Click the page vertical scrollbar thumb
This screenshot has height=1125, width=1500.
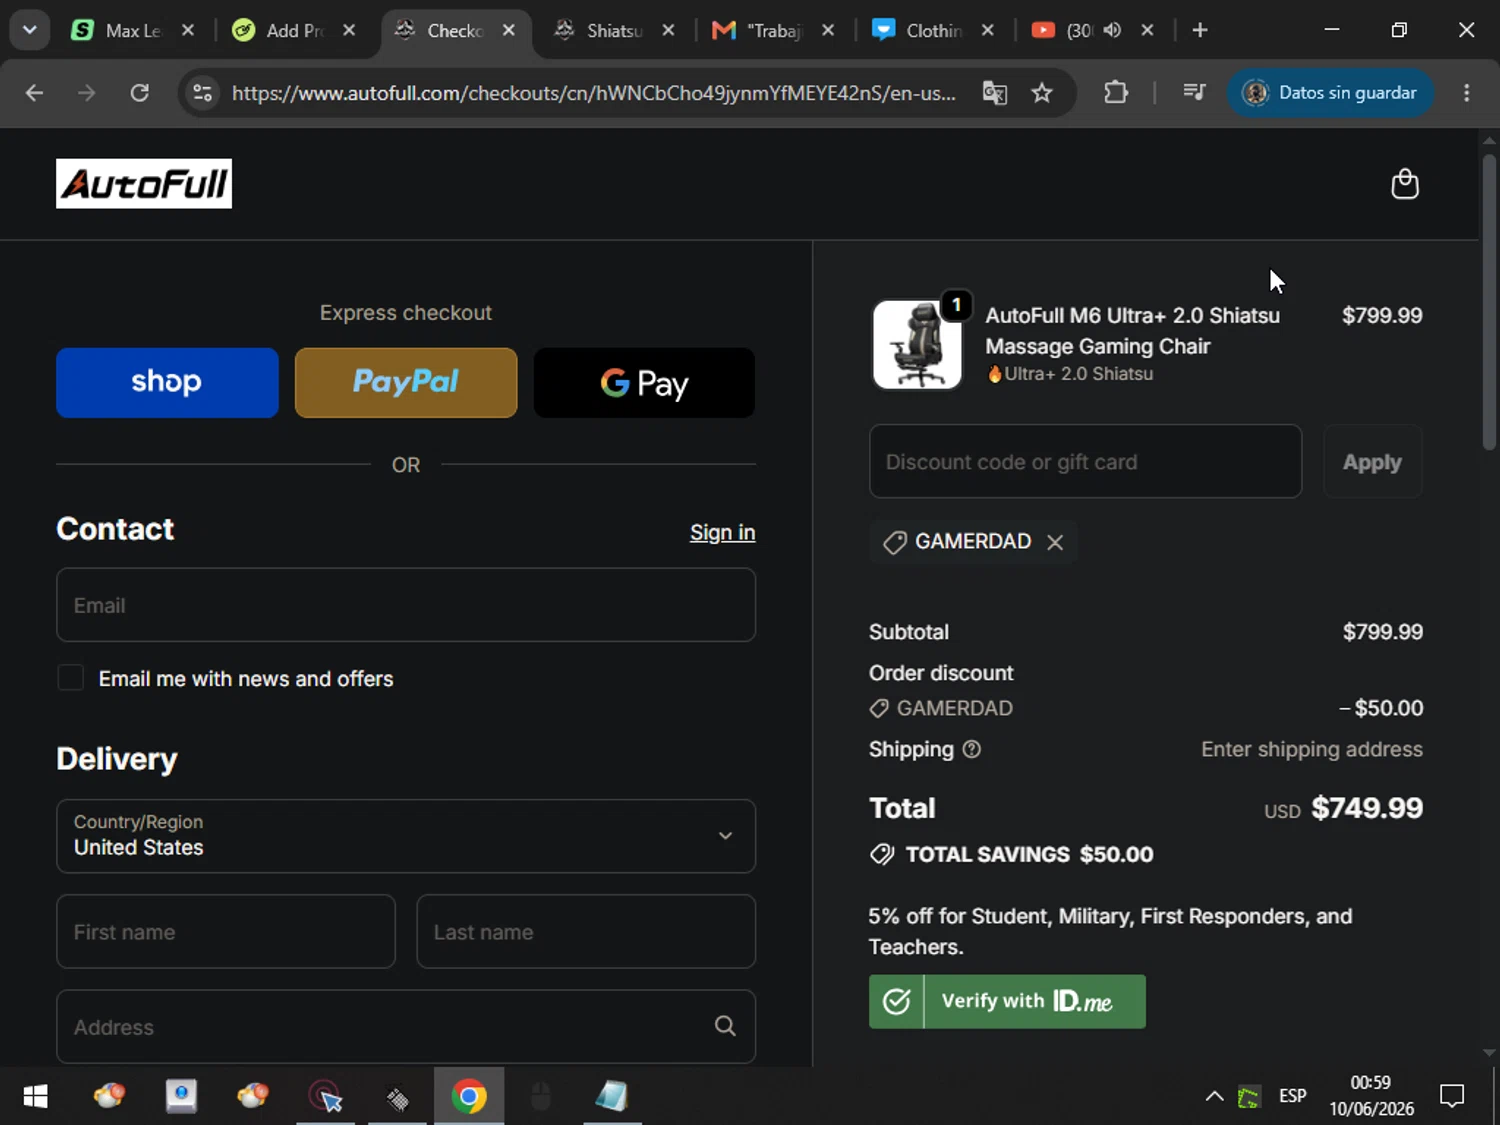coord(1489,302)
